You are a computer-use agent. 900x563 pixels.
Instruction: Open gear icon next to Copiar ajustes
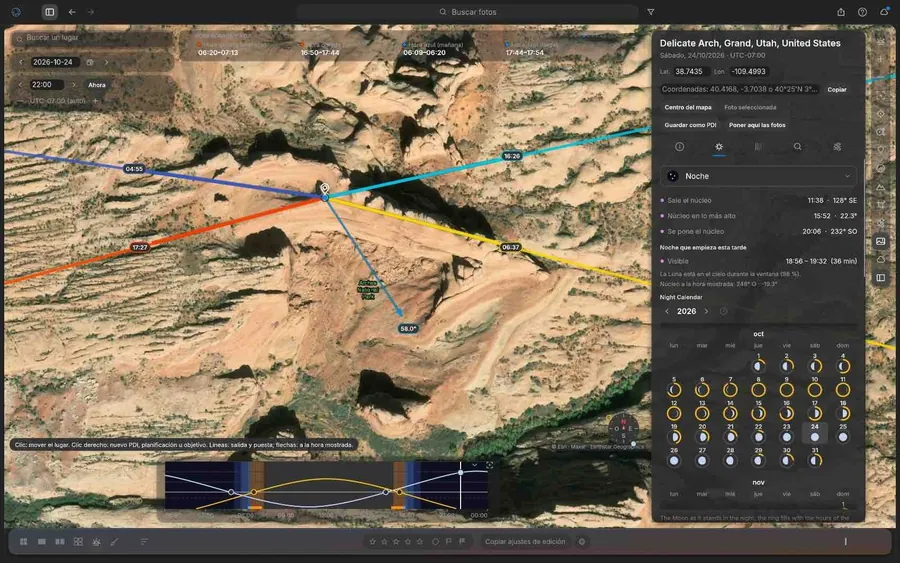(x=581, y=541)
